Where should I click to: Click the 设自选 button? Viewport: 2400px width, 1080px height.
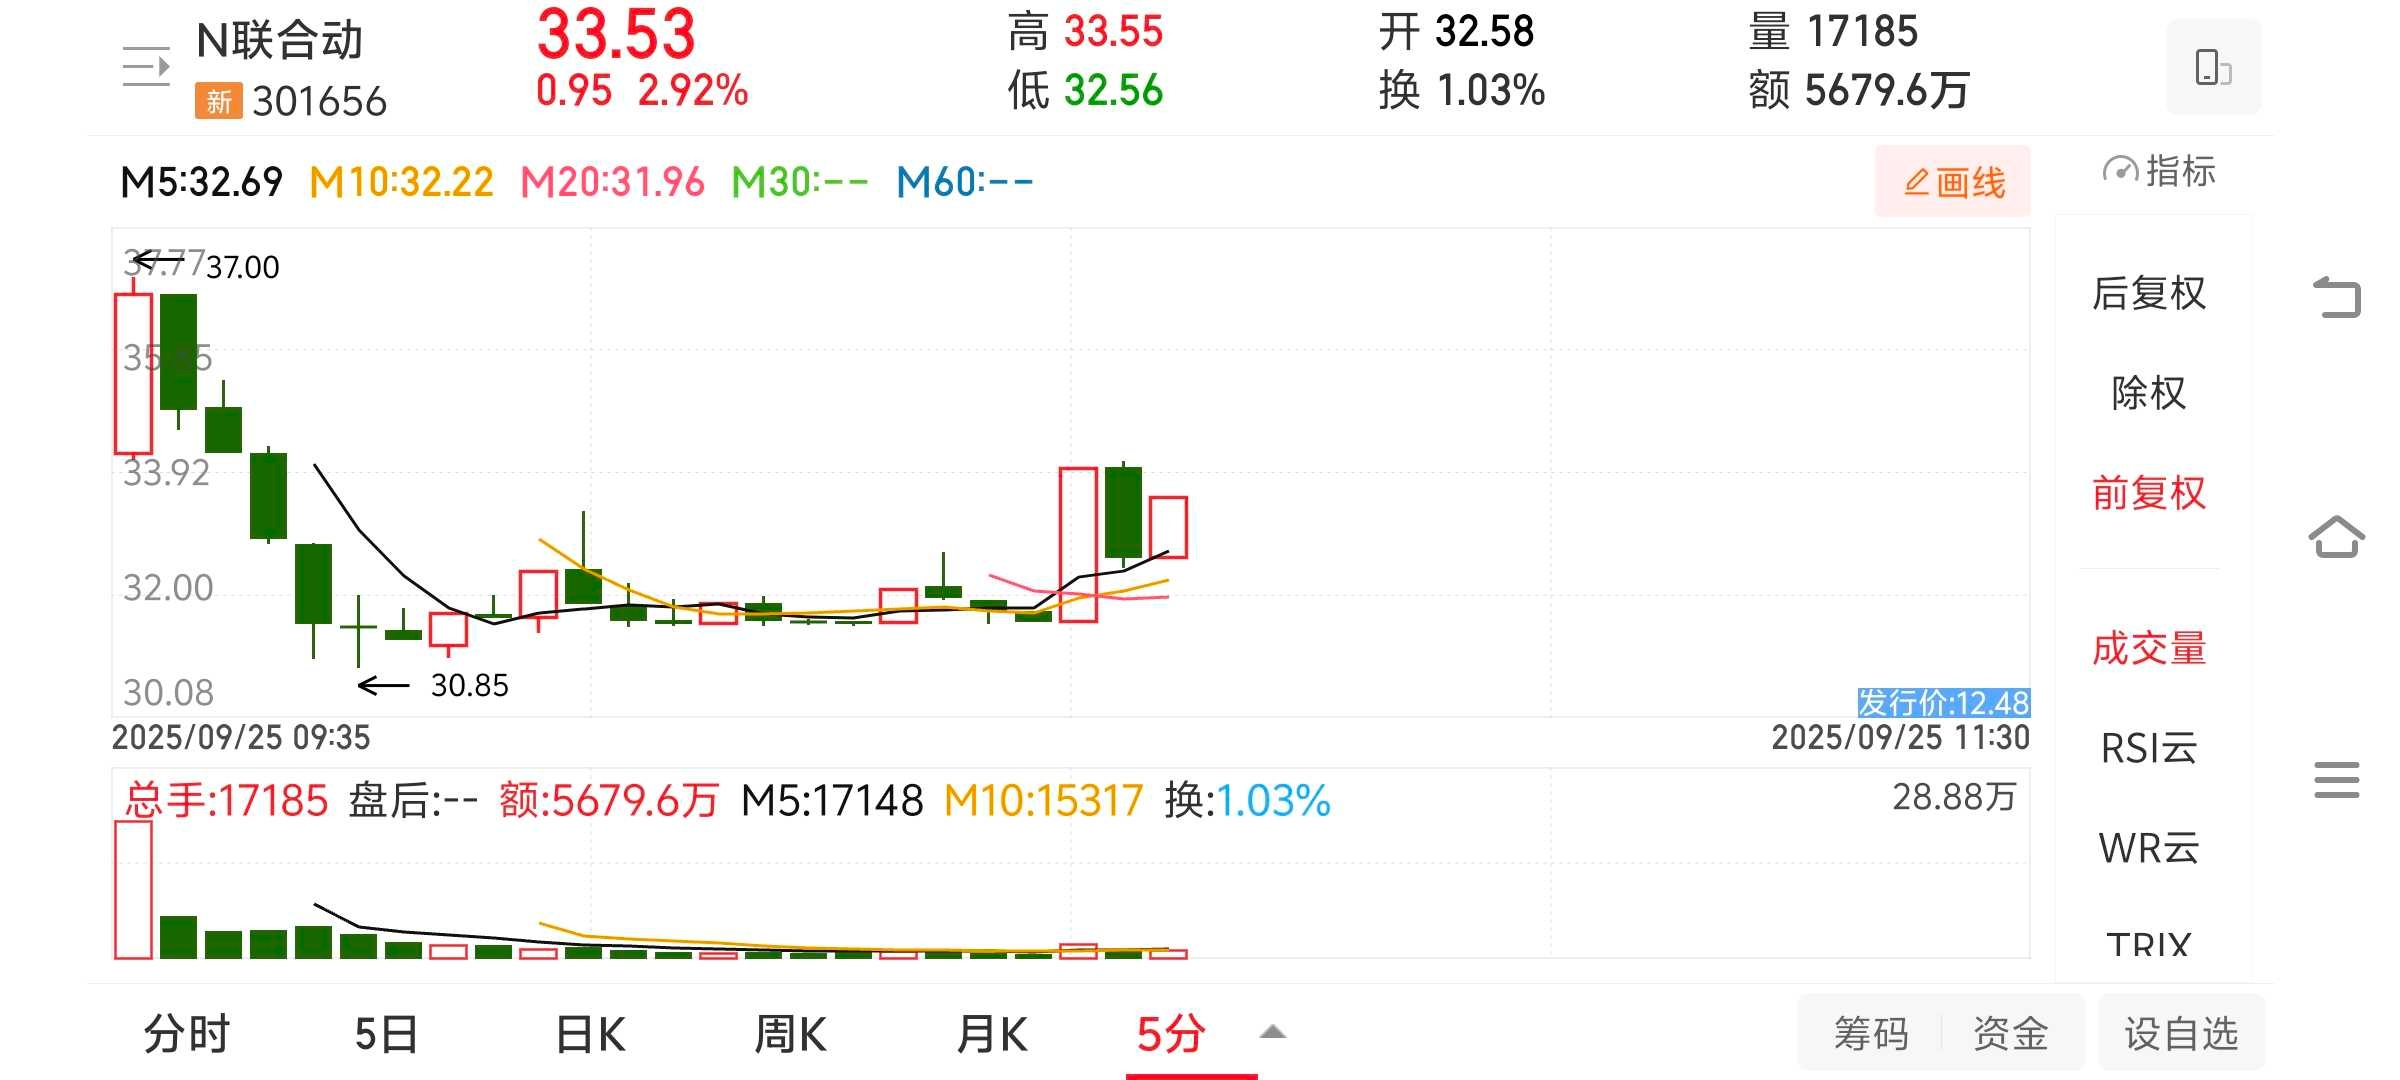2181,1033
